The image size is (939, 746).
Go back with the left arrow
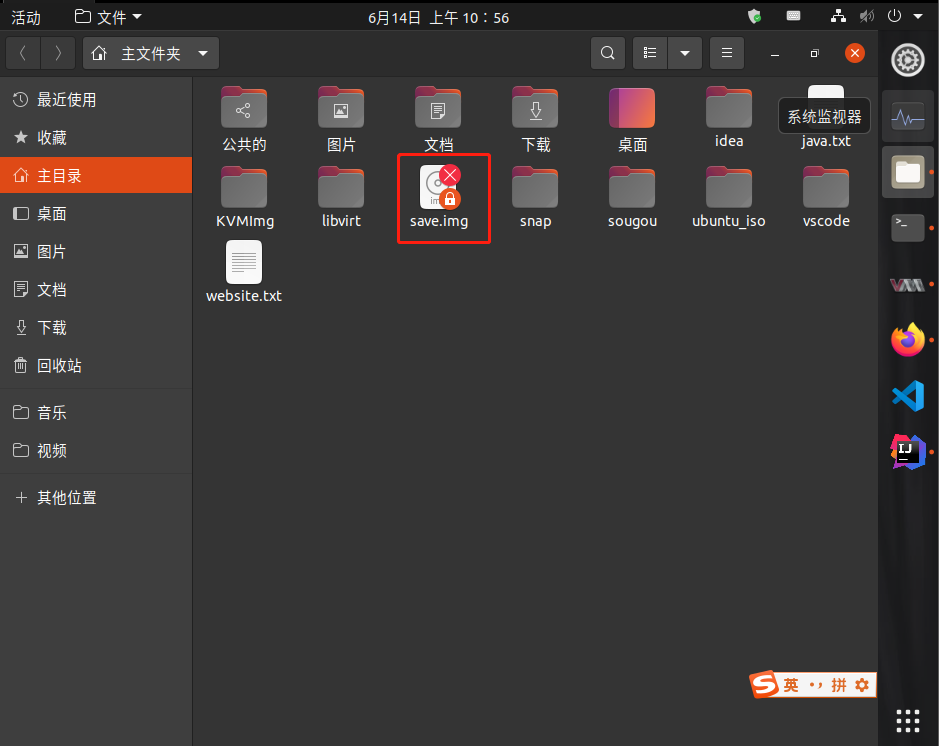(x=23, y=53)
